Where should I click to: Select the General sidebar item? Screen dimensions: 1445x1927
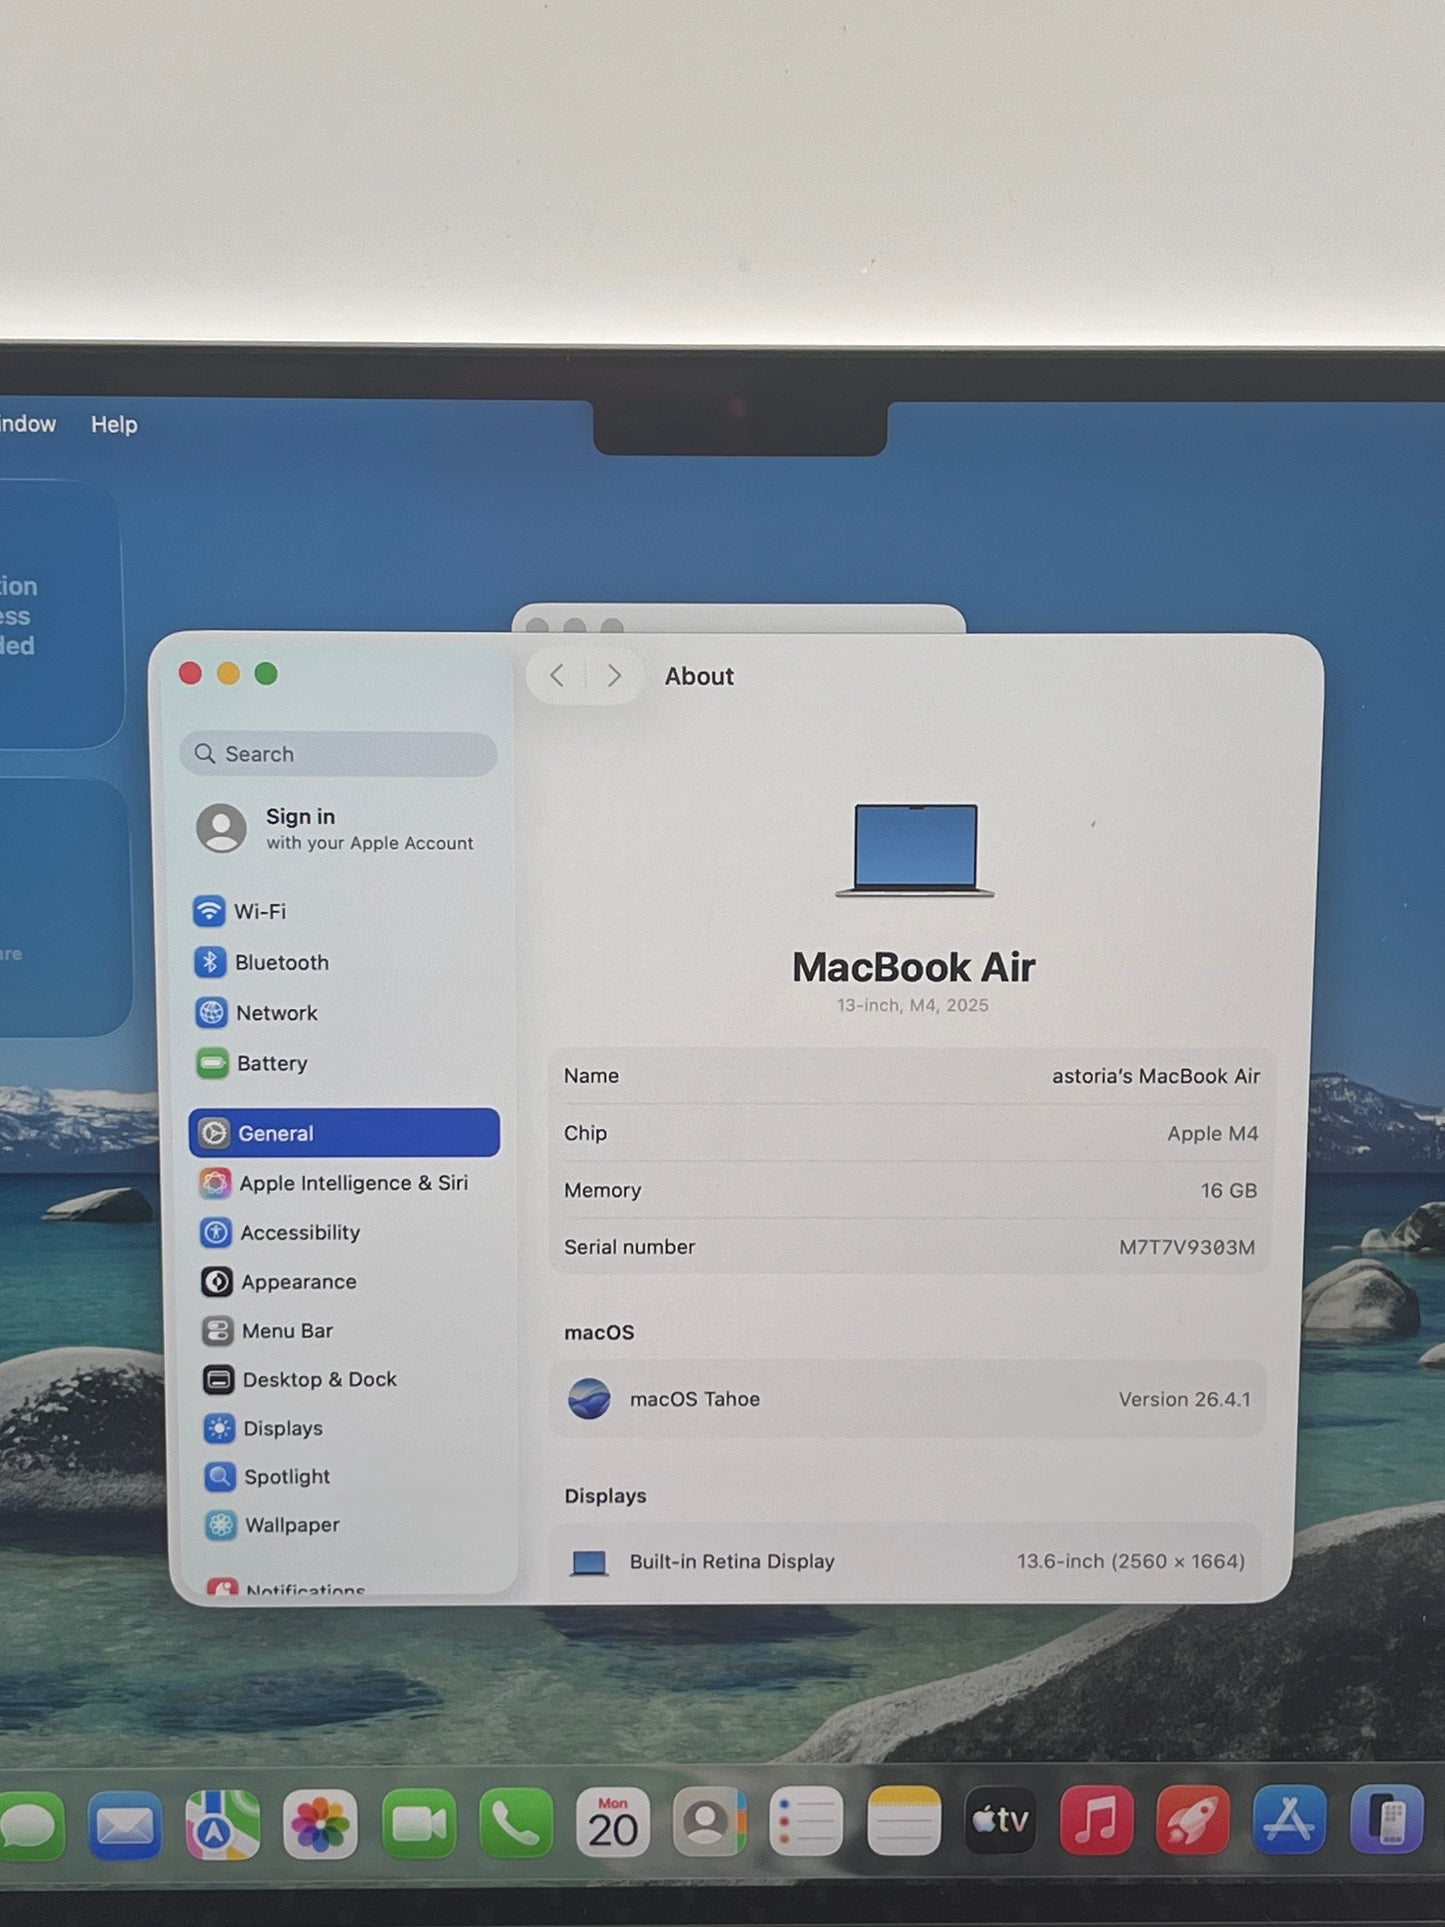tap(344, 1133)
